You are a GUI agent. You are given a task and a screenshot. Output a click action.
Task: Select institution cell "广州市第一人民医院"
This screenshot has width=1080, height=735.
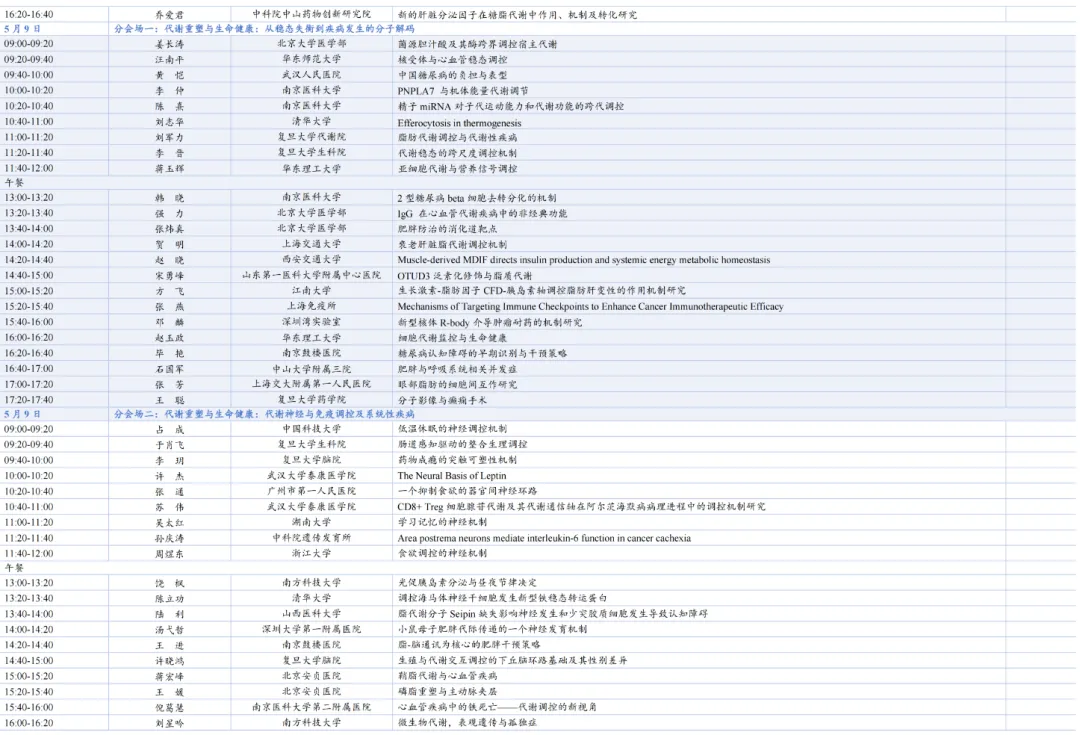(x=311, y=490)
